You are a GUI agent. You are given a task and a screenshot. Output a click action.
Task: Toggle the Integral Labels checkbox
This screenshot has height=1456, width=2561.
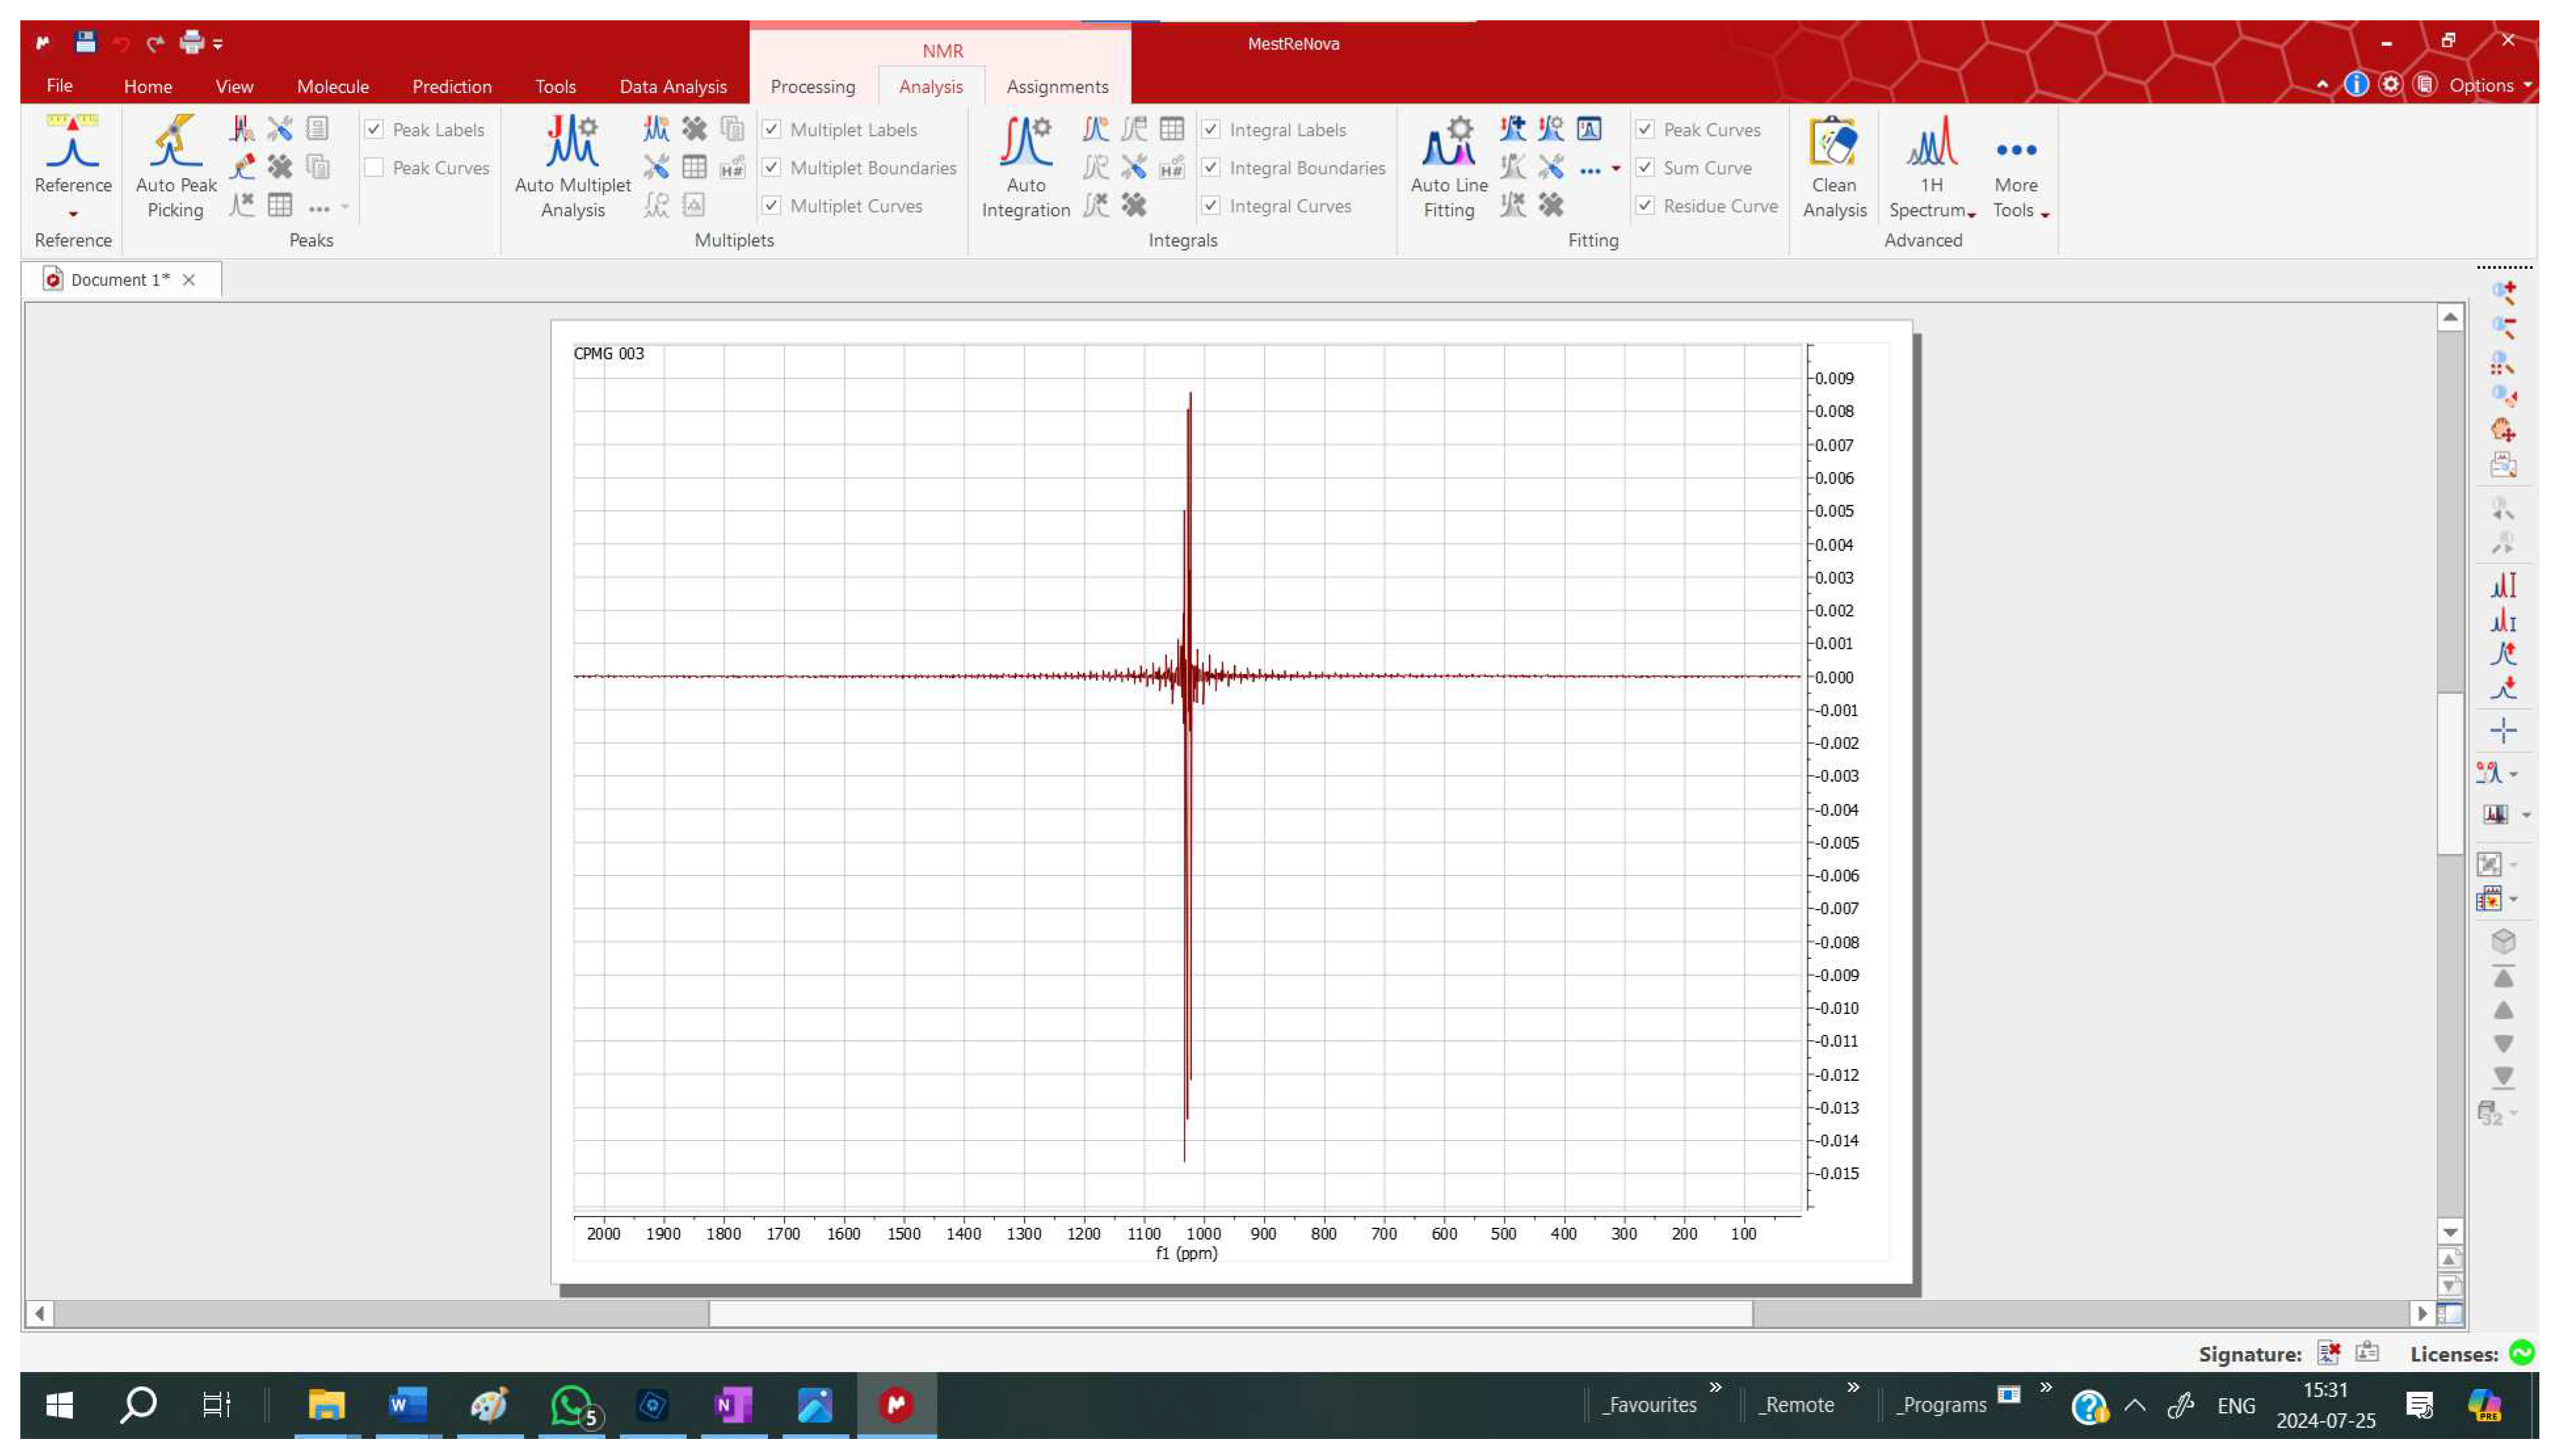1210,130
